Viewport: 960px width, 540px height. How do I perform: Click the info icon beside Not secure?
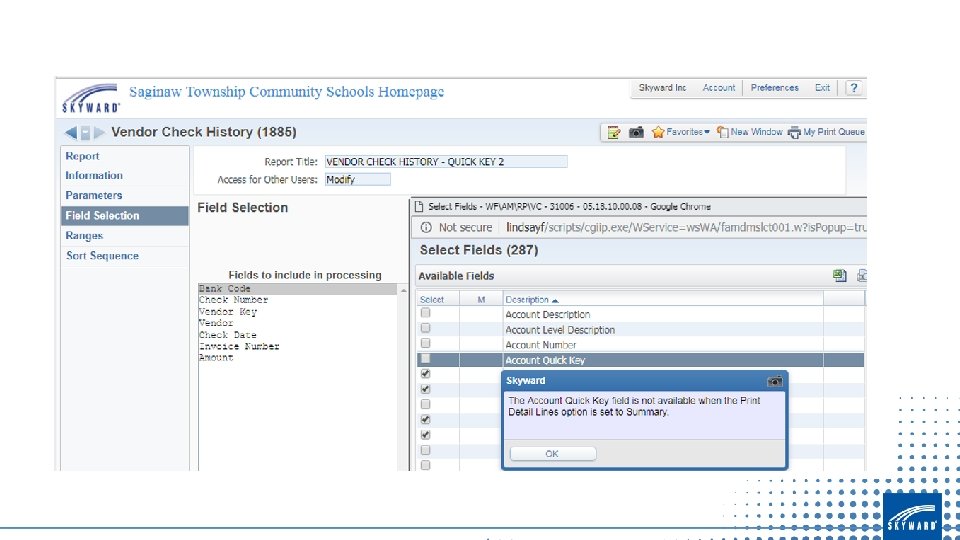(x=426, y=227)
